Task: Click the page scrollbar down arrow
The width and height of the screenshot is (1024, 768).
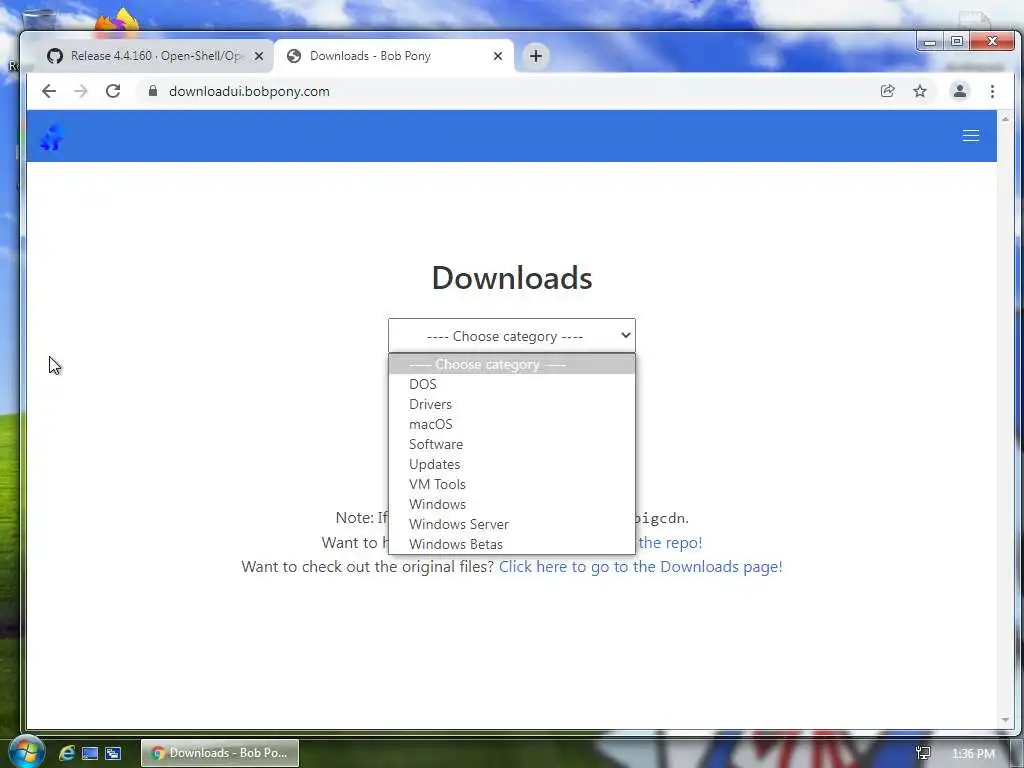Action: click(x=1005, y=720)
